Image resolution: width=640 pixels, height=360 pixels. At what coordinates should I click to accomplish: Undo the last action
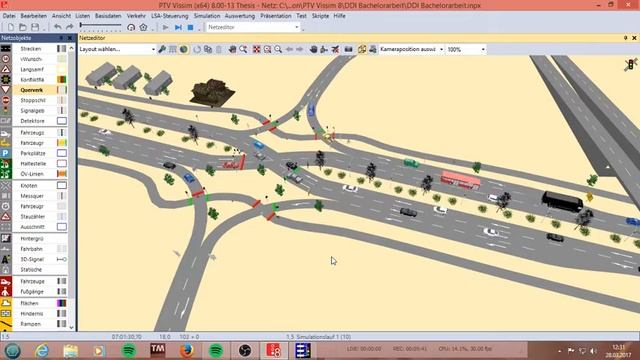click(58, 27)
